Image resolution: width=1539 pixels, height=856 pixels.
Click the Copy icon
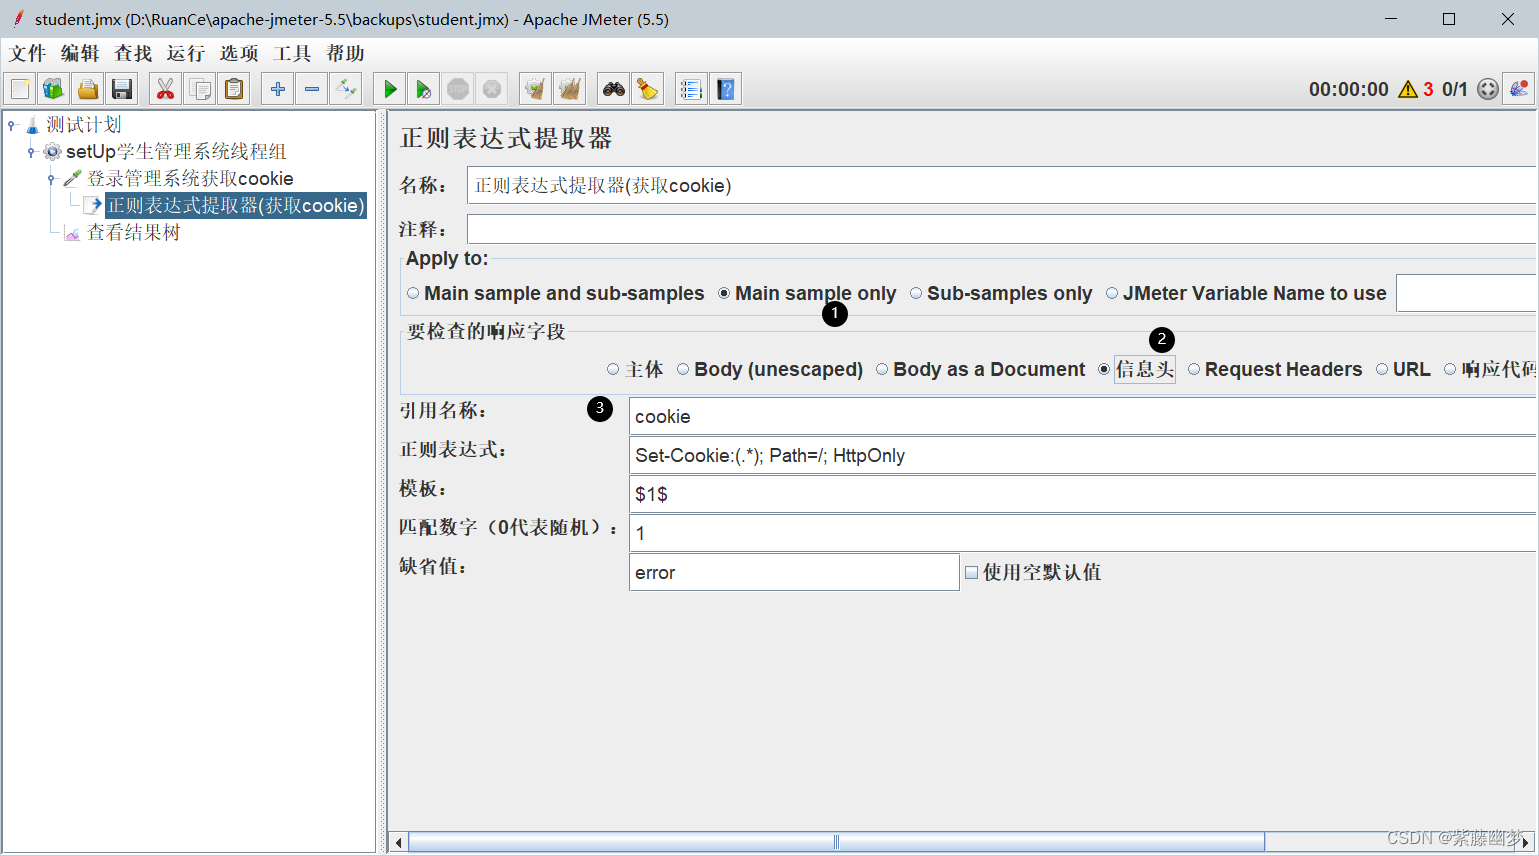(x=200, y=89)
